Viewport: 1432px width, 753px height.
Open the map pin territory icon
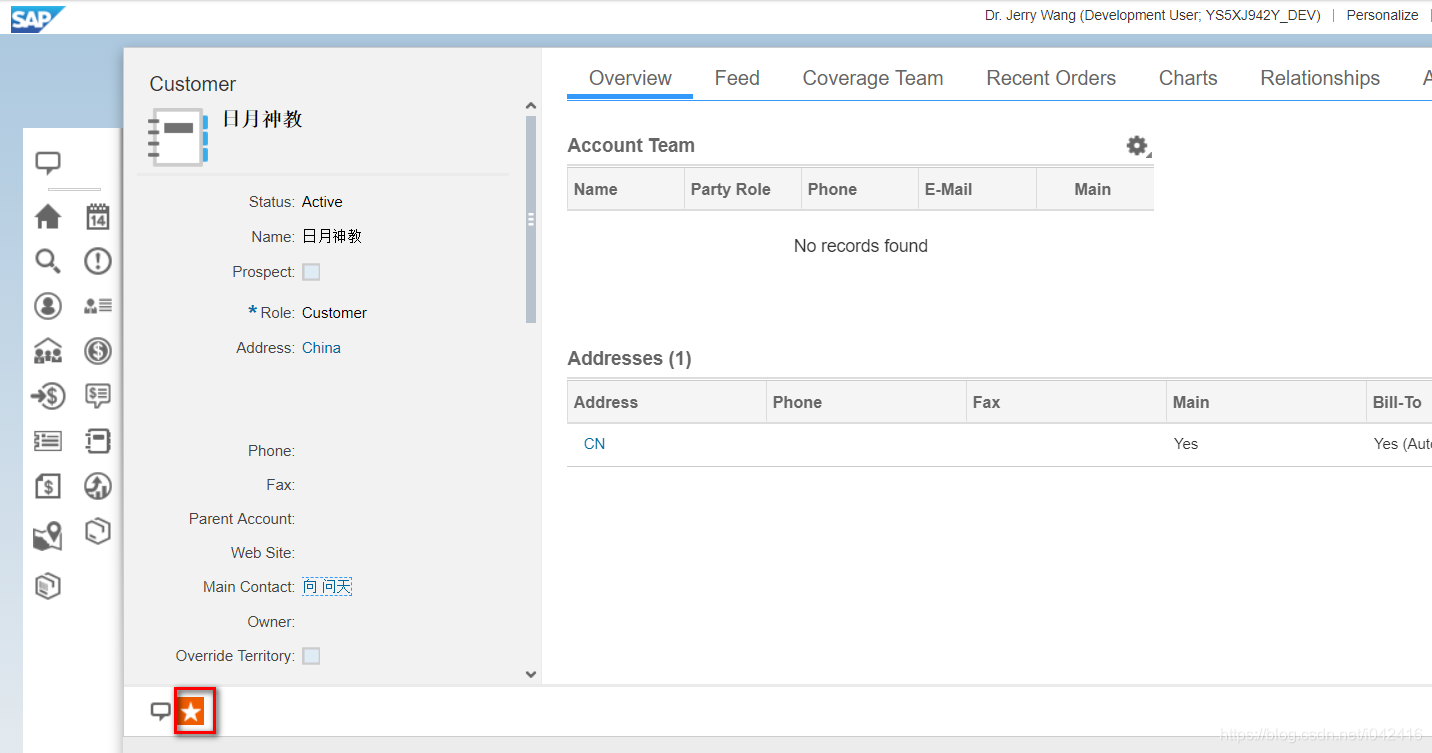tap(48, 536)
